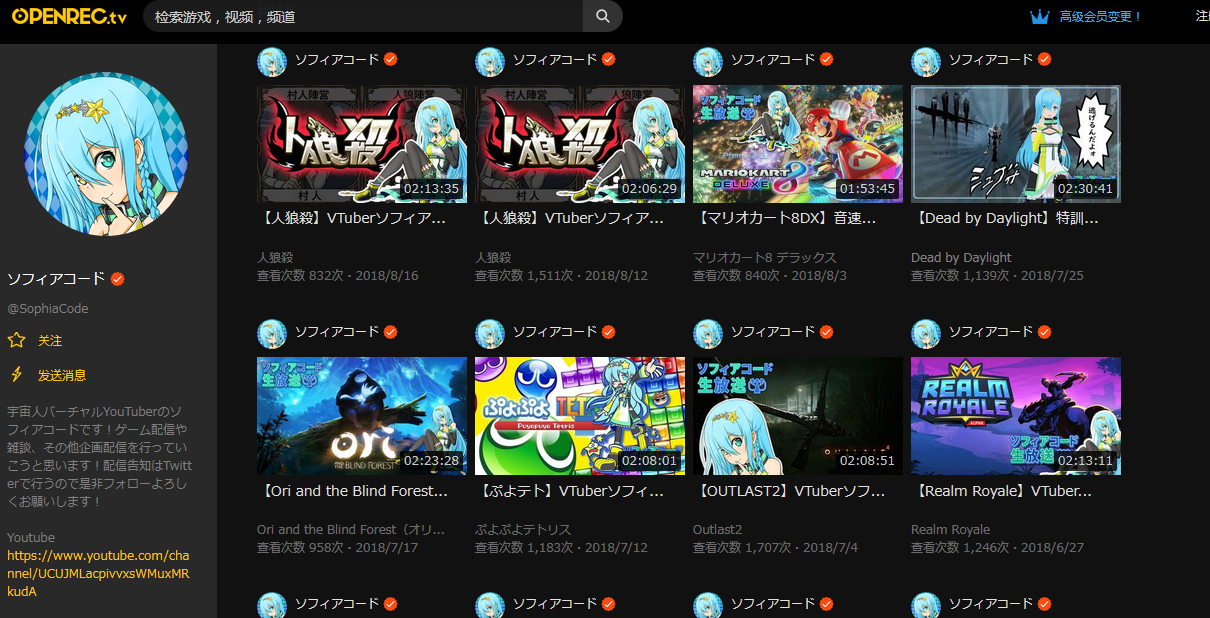
Task: Click the verified badge above the Puyo Puyo Tetris video
Action: (609, 332)
